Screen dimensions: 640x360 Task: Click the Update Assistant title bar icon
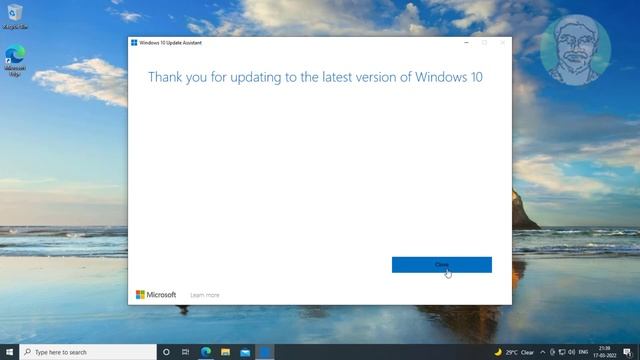point(134,42)
